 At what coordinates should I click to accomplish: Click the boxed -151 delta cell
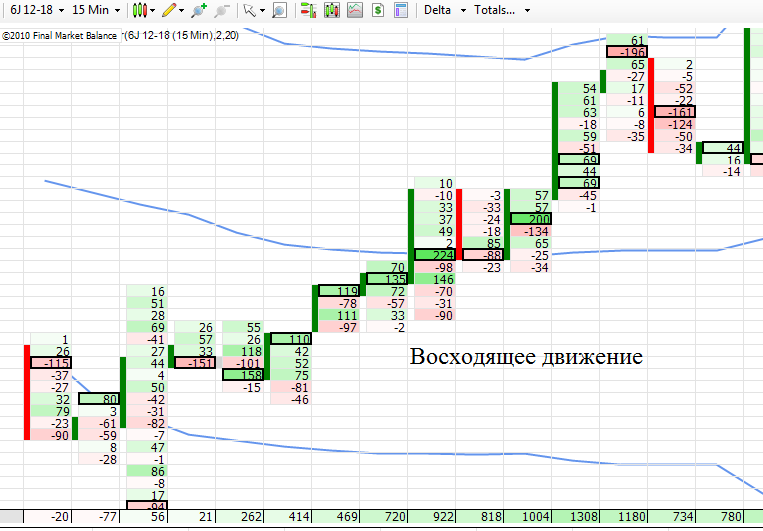click(x=195, y=363)
